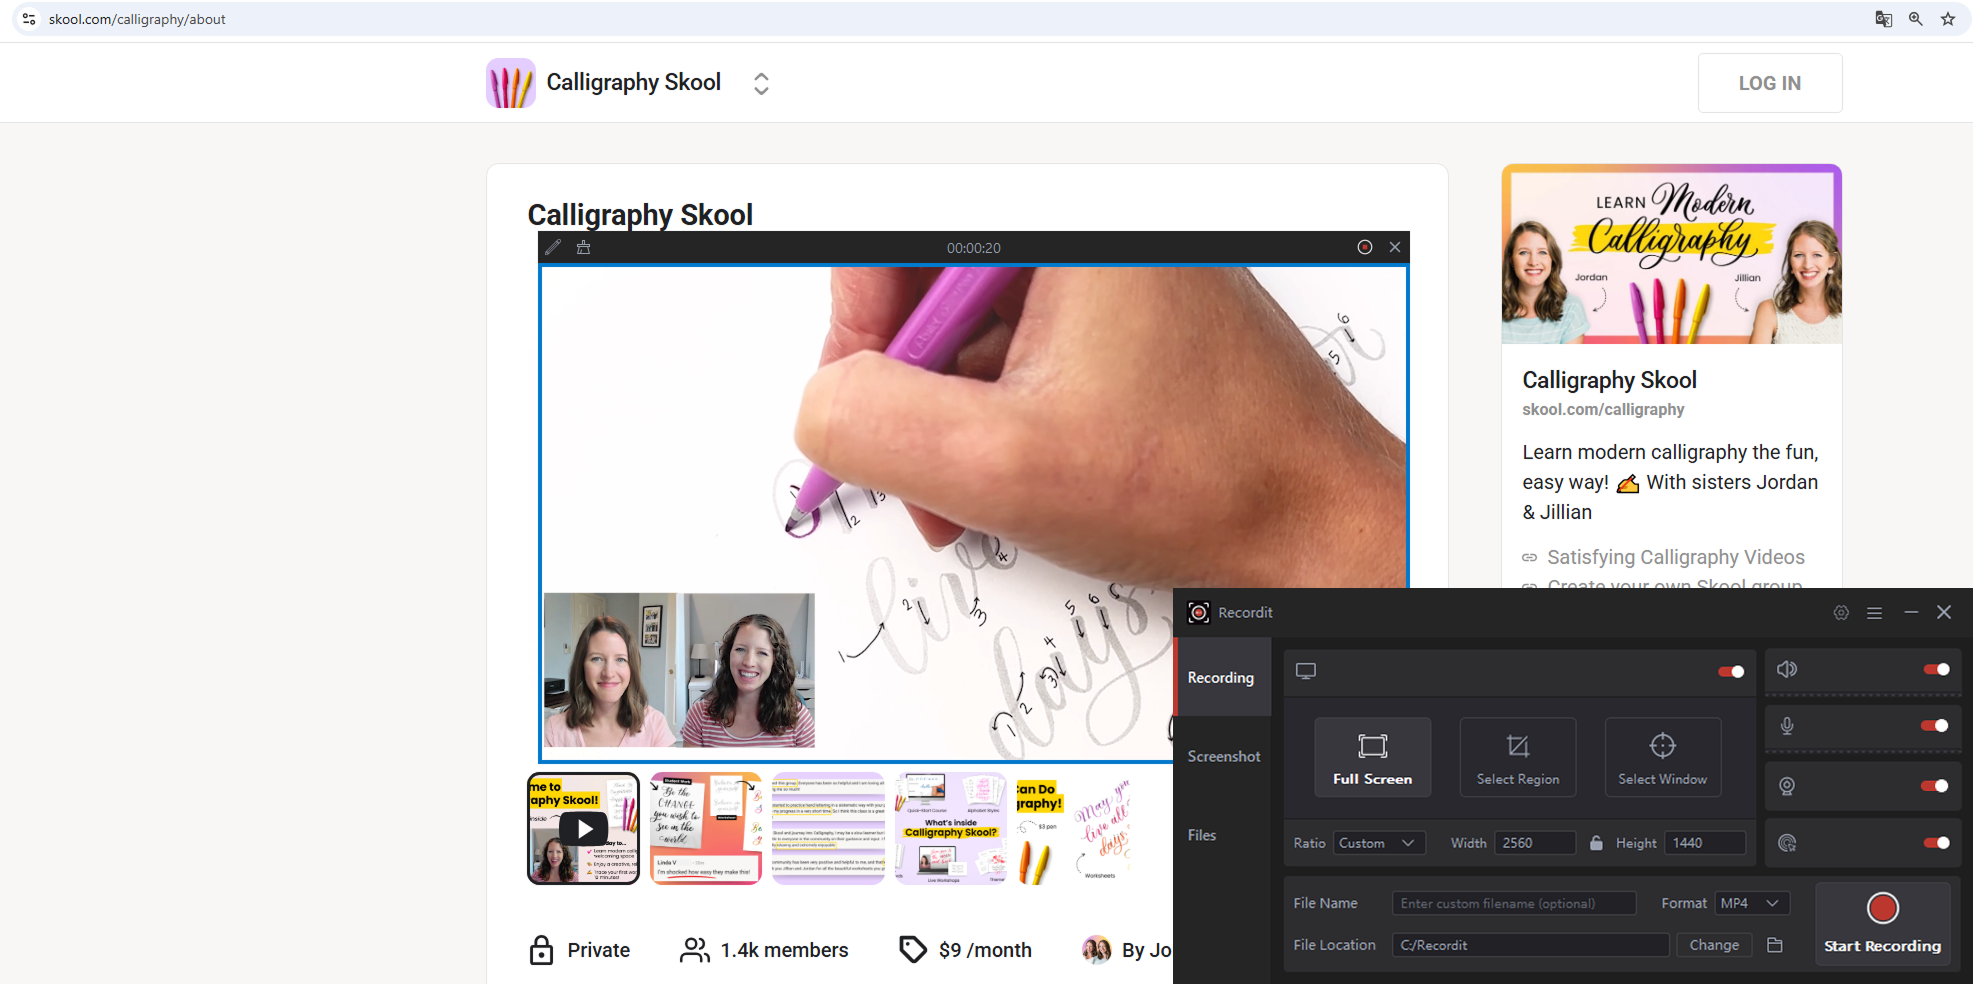The image size is (1973, 985).
Task: Click the Learn Modern Calligraphy banner image
Action: coord(1672,254)
